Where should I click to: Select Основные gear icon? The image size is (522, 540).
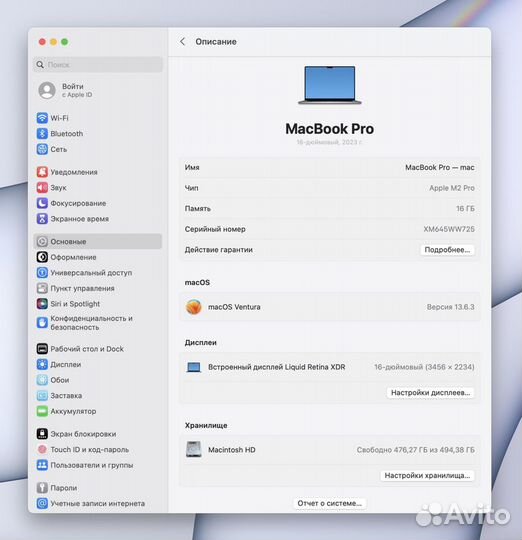click(42, 241)
